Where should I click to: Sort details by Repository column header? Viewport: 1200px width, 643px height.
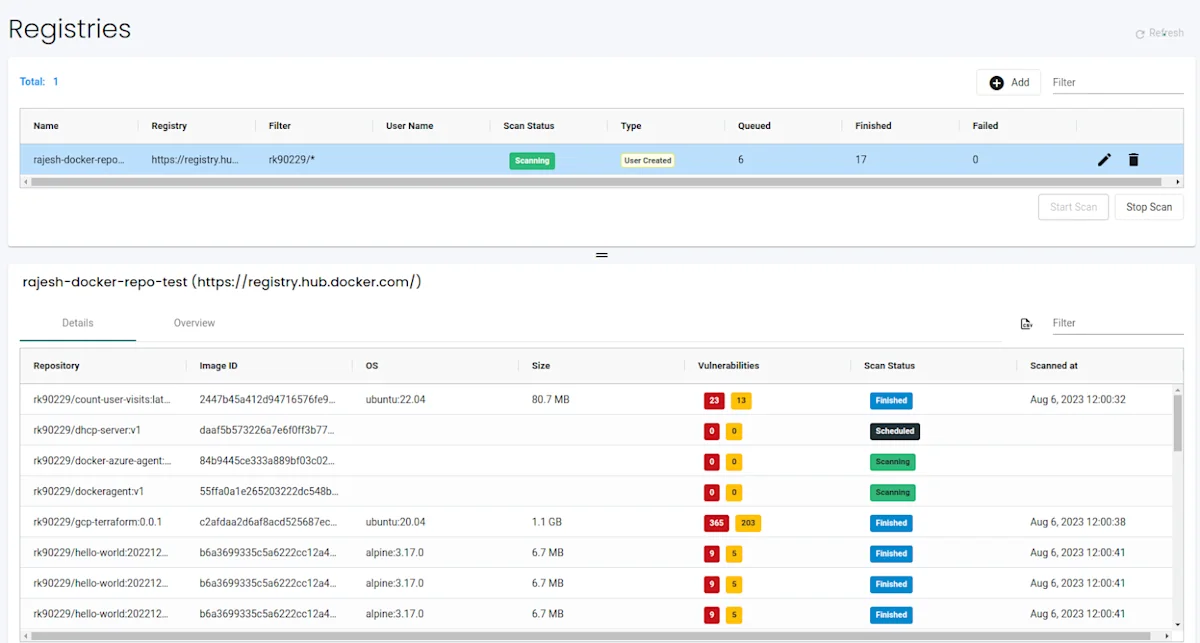click(x=56, y=366)
